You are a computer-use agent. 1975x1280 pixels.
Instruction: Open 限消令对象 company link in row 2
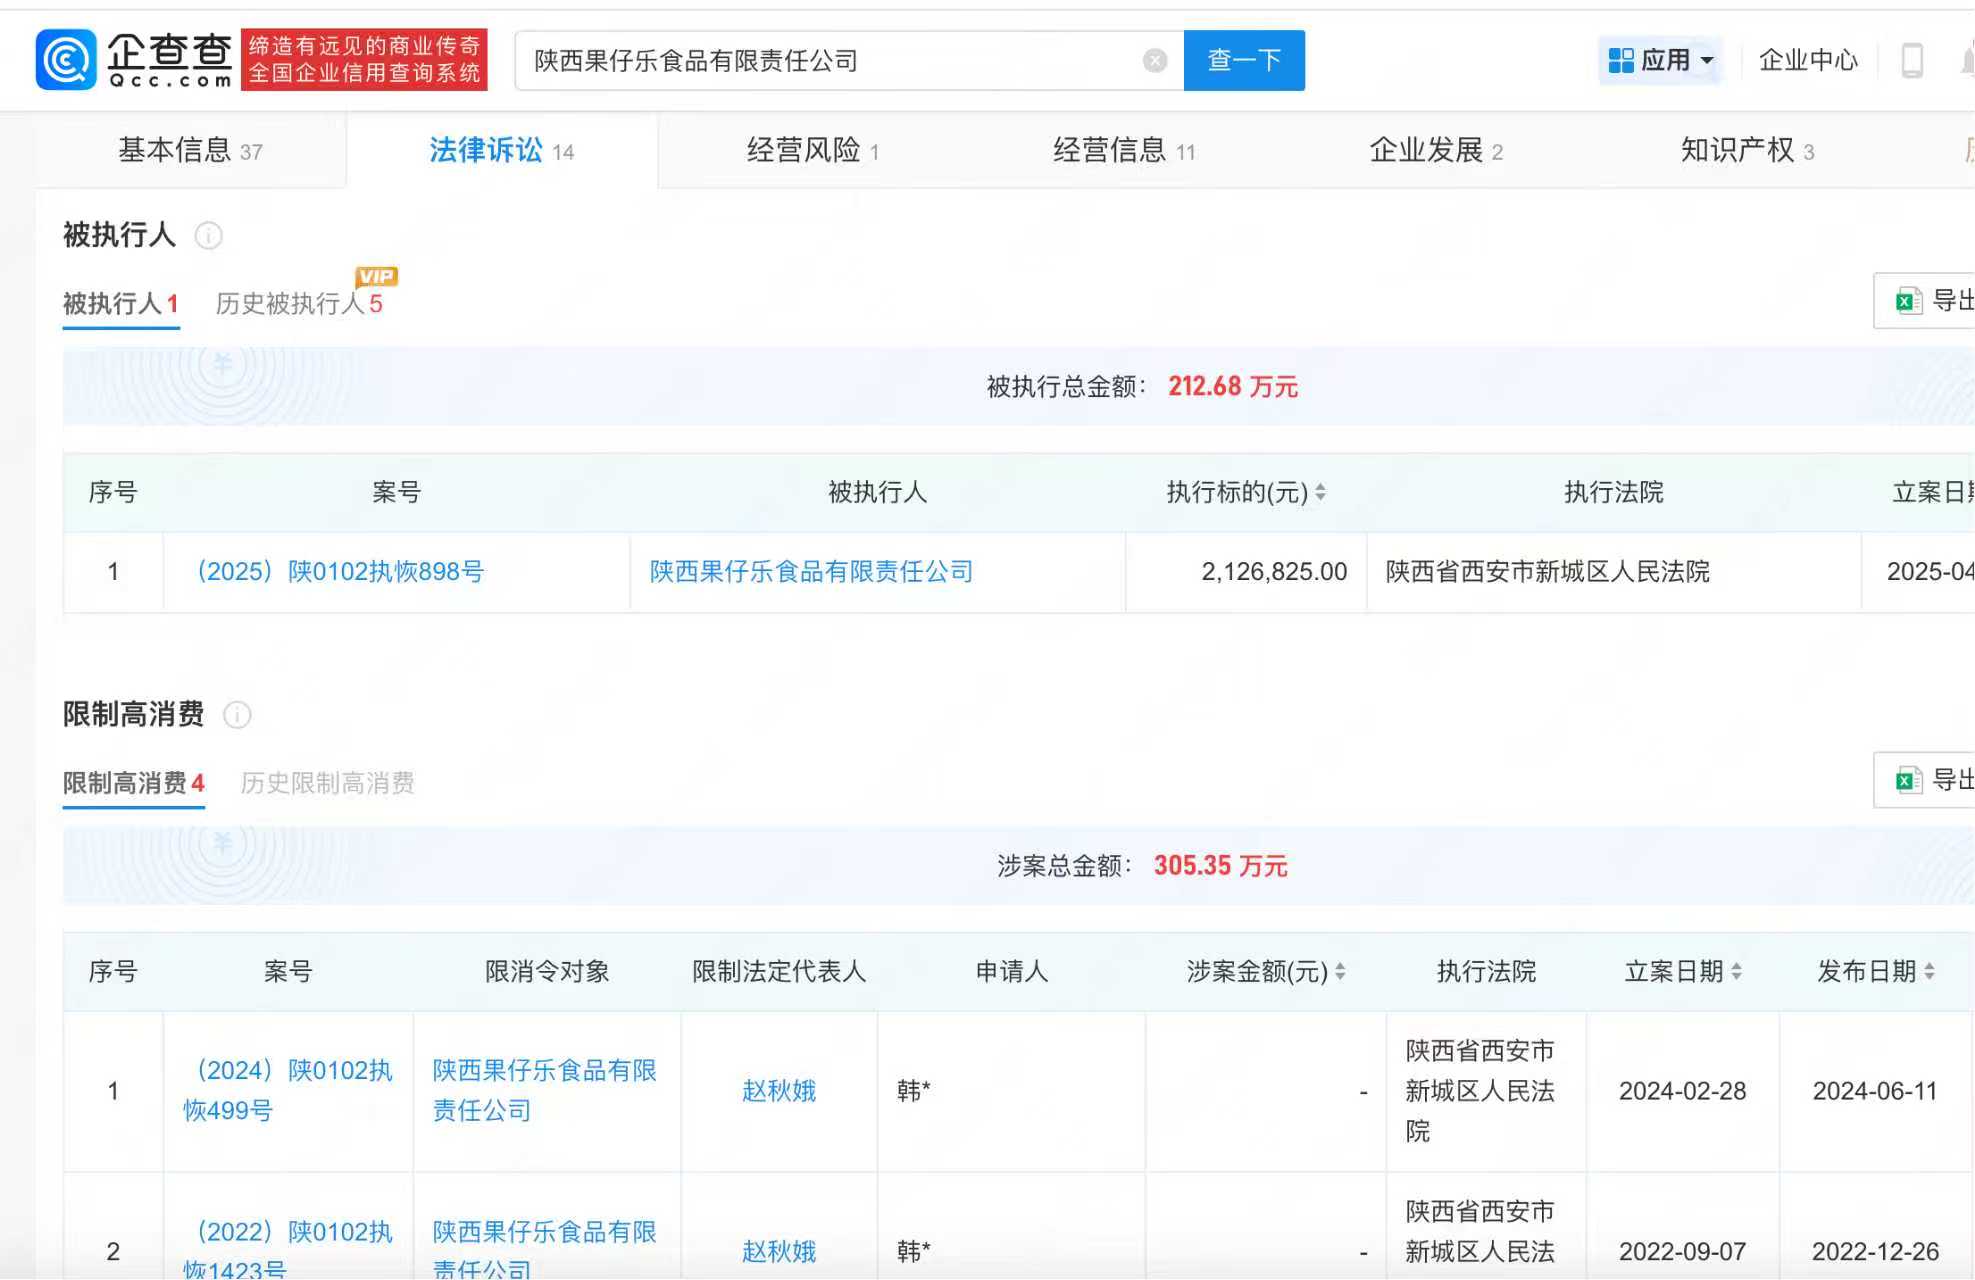click(x=545, y=1250)
